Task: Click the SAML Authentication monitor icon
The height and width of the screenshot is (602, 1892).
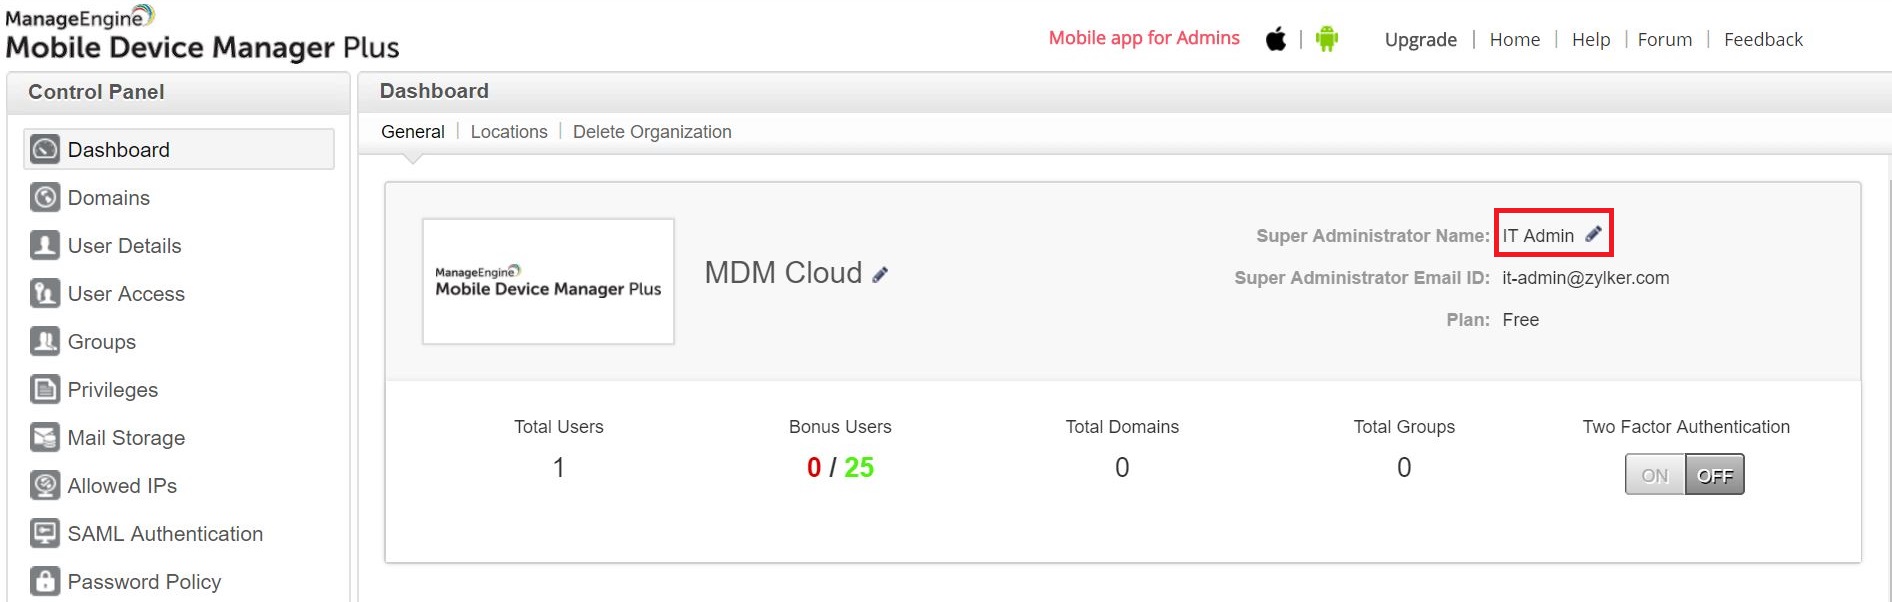Action: 45,533
